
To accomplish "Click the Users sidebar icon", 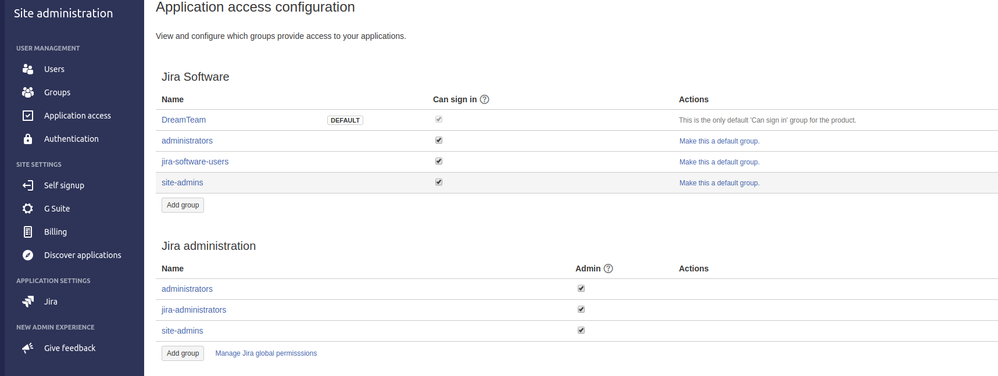I will point(27,69).
